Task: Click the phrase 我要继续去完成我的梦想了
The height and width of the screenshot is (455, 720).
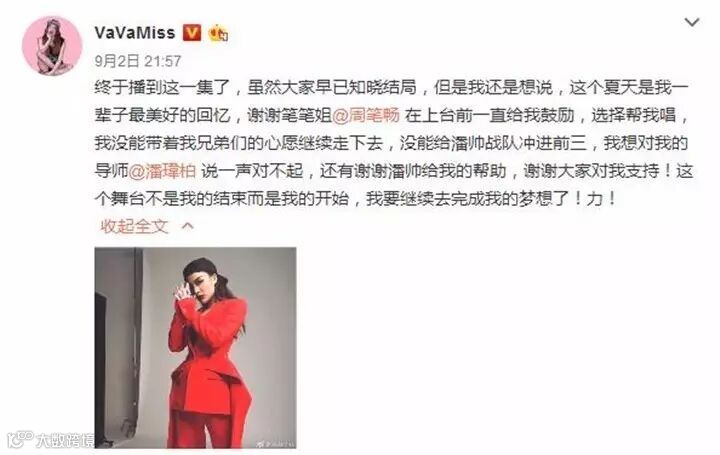Action: coord(468,199)
